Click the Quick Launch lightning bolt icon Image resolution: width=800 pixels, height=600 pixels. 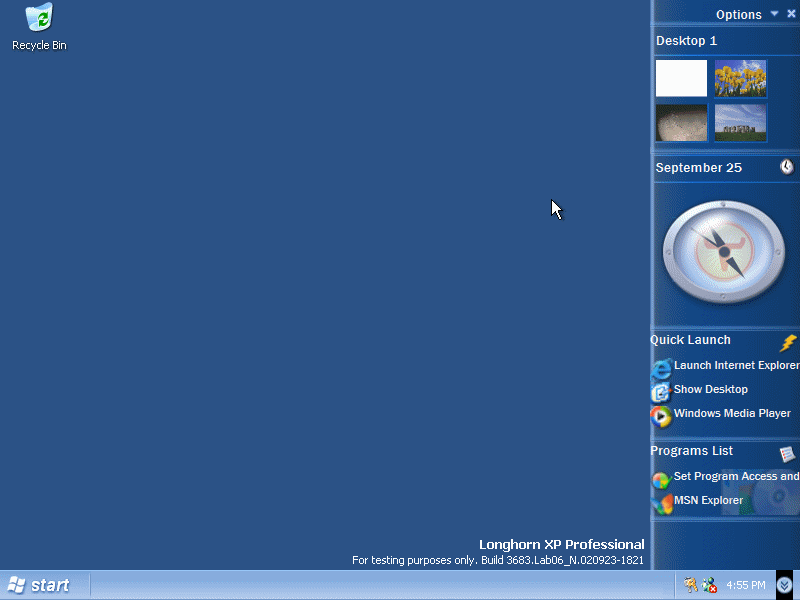tap(788, 342)
